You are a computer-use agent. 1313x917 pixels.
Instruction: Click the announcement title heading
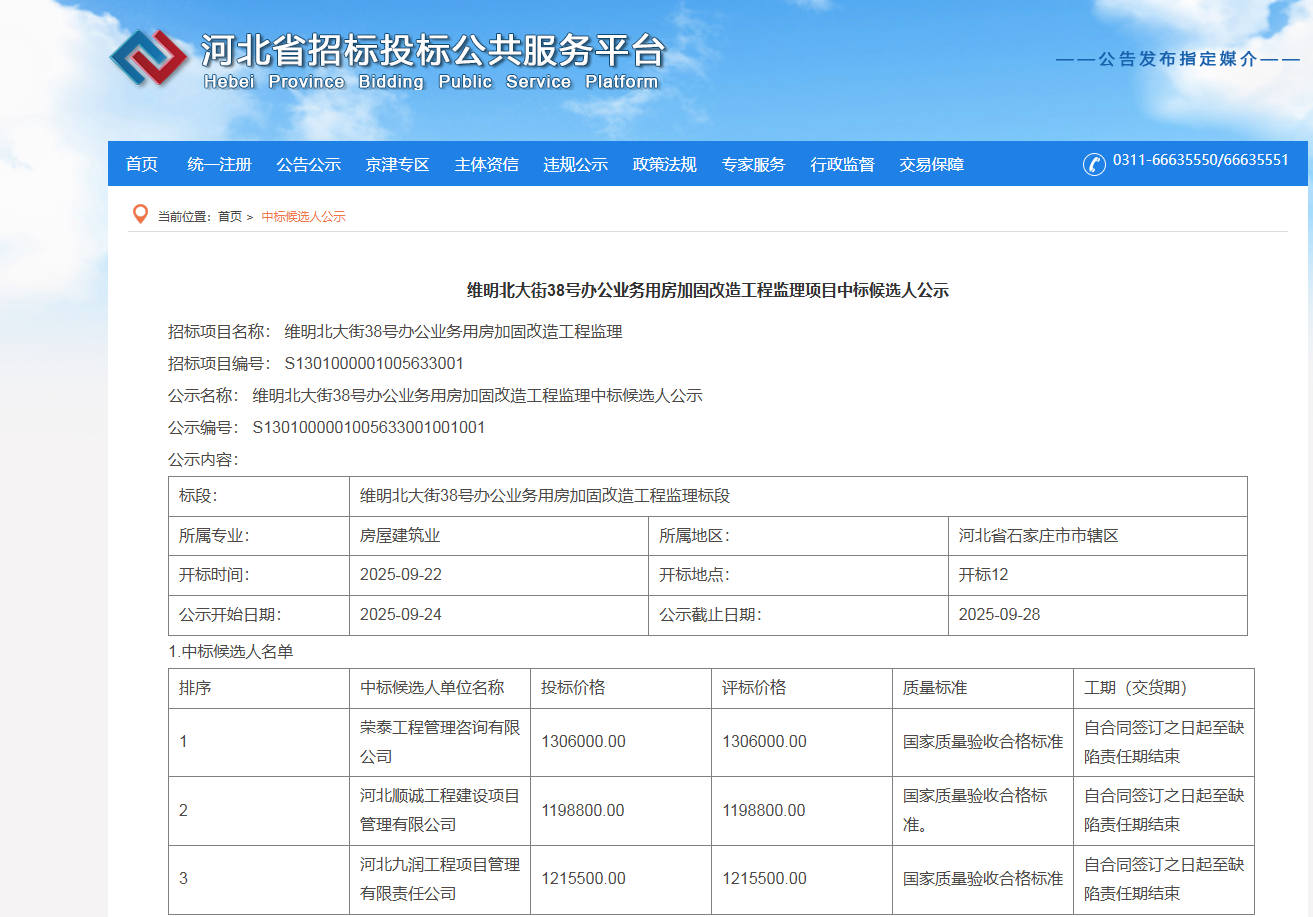point(707,291)
